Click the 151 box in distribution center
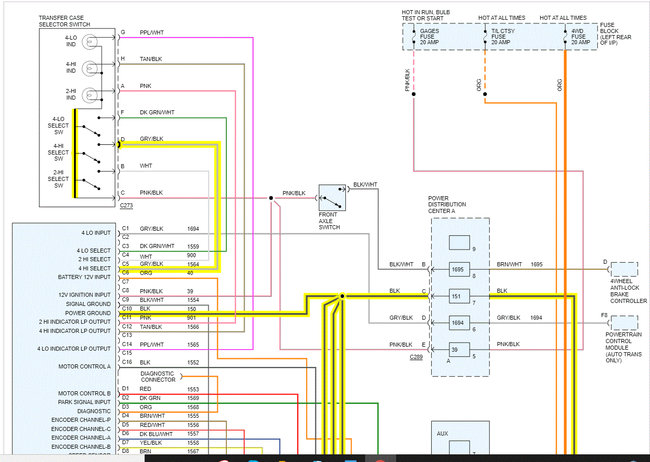This screenshot has width=650, height=462. coord(459,296)
